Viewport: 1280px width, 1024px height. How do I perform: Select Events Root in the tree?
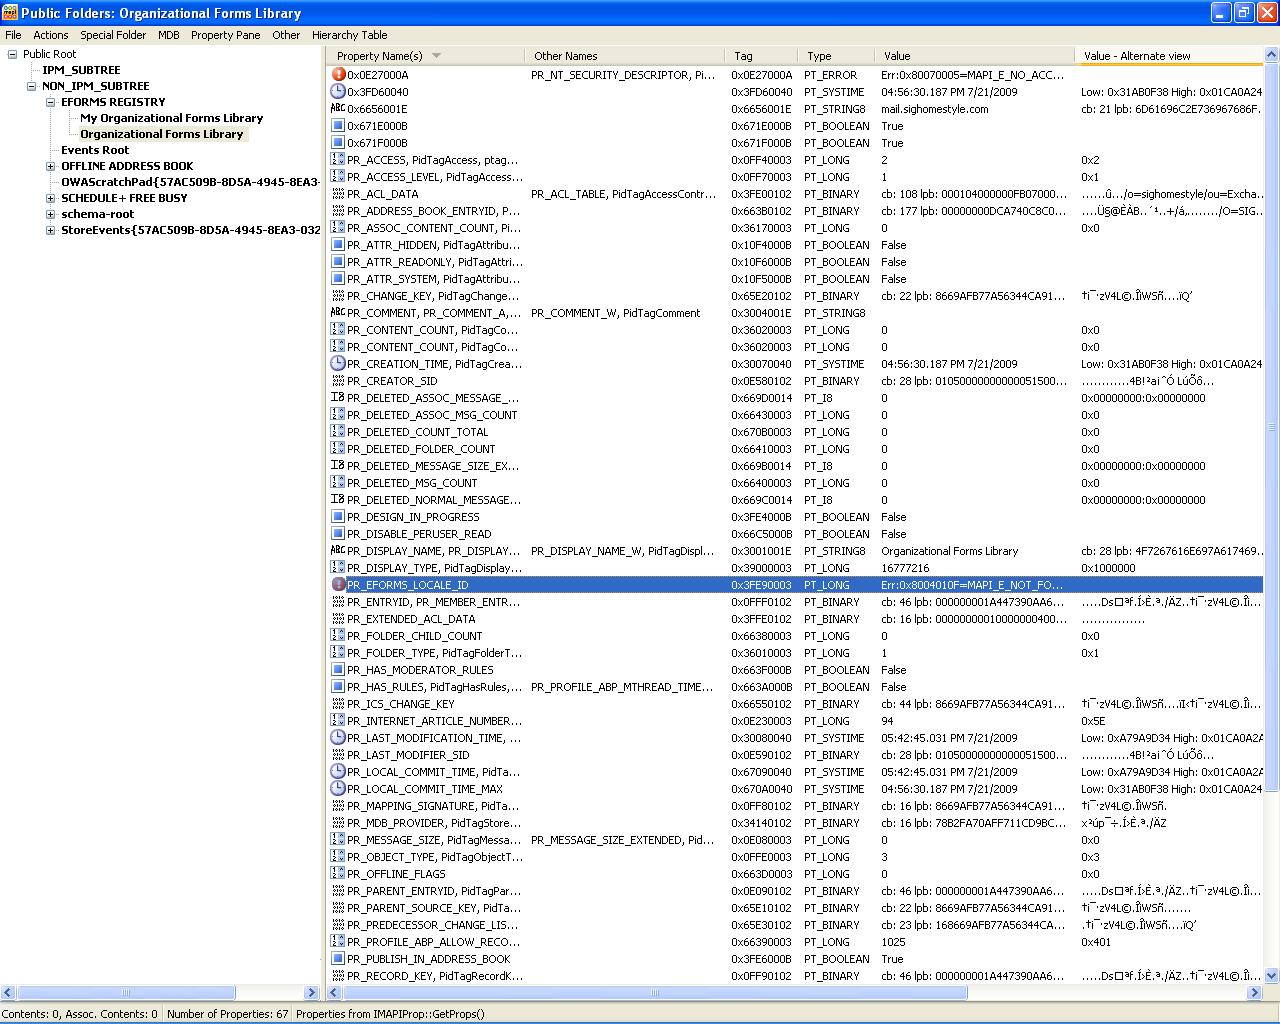coord(95,150)
